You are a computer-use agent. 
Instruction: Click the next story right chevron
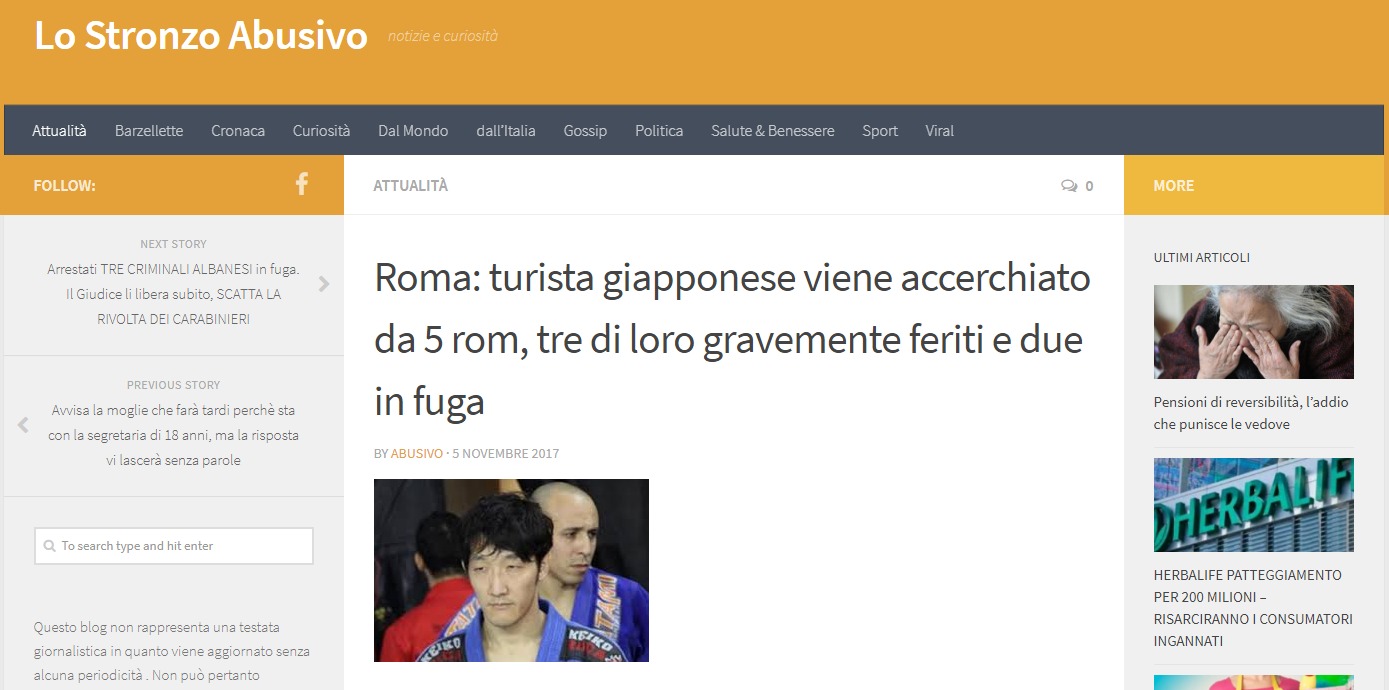pos(323,283)
